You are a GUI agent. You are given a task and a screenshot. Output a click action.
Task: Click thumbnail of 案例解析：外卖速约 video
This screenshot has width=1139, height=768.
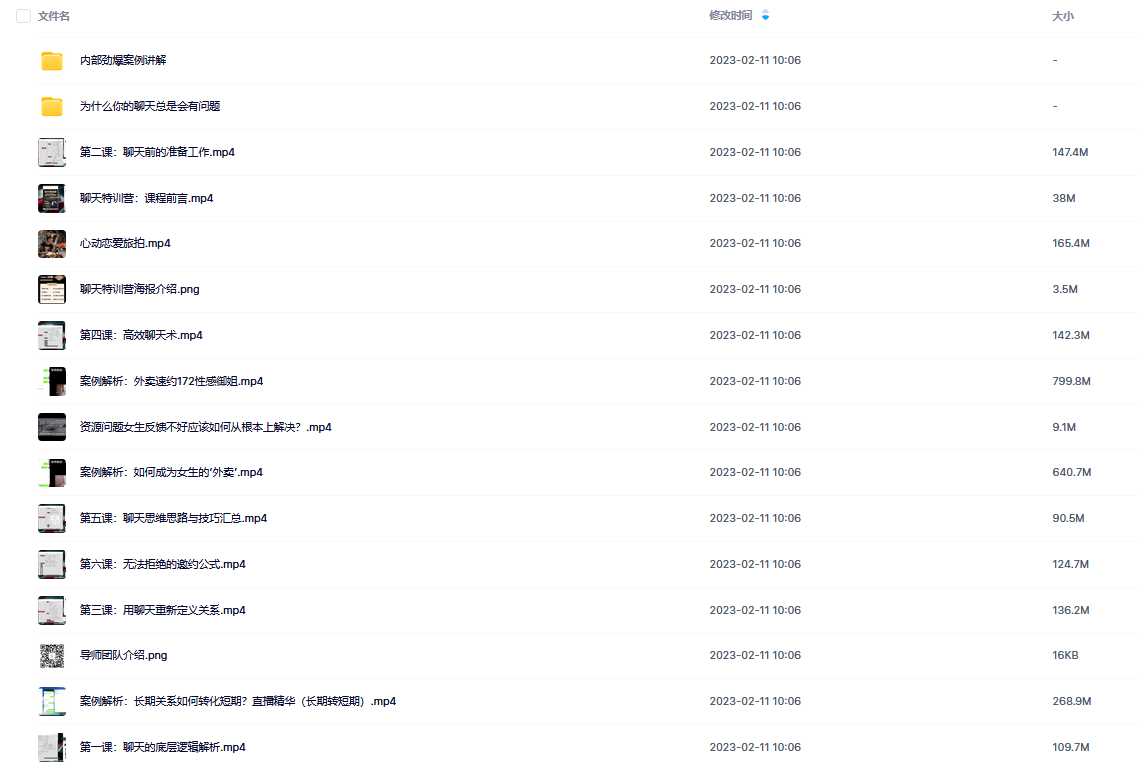point(52,381)
